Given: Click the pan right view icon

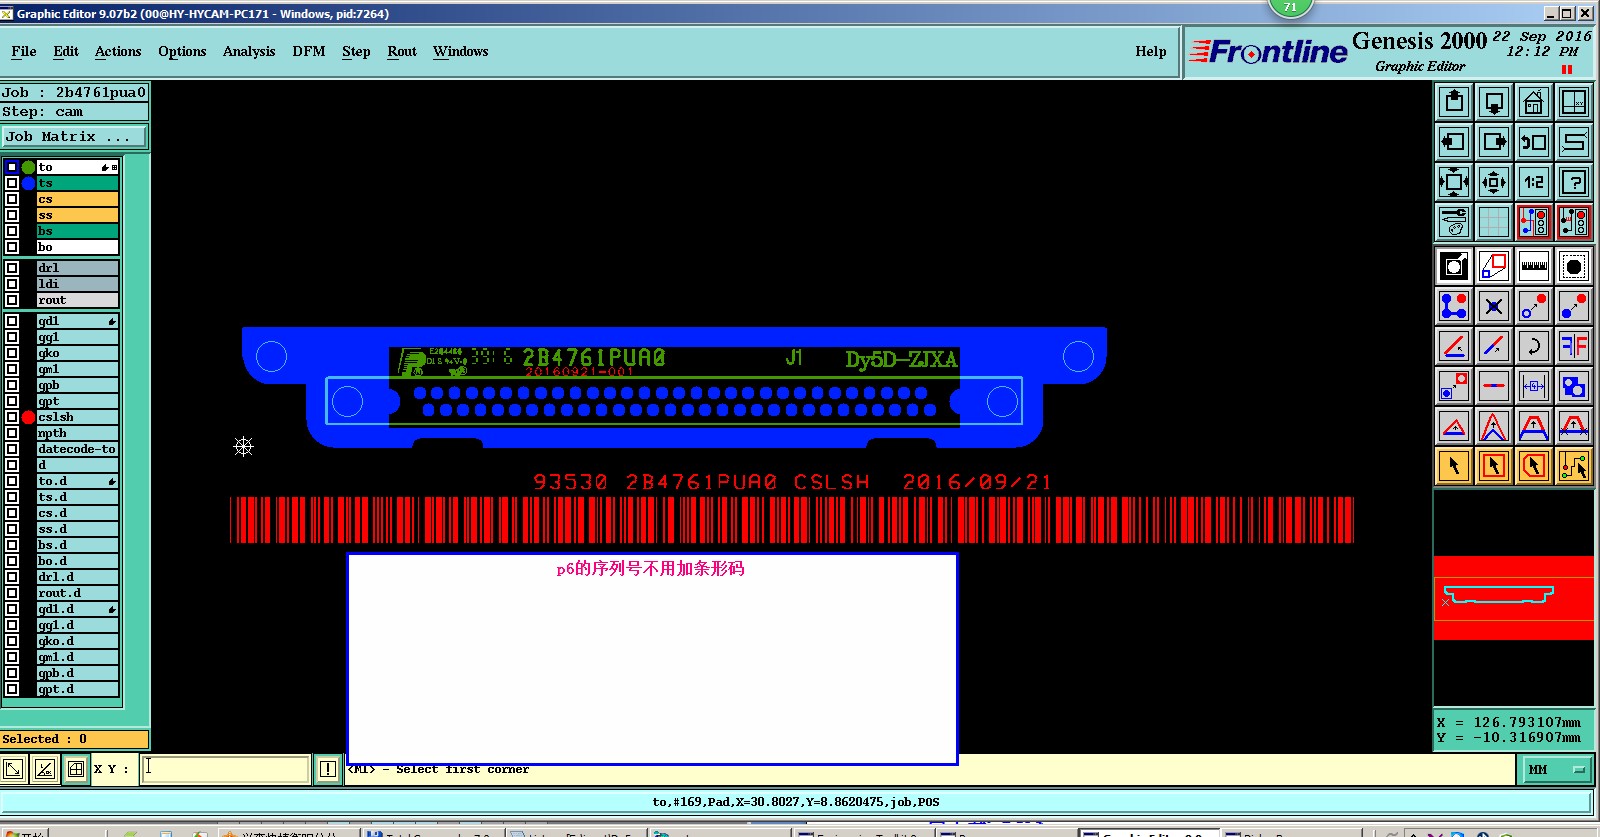Looking at the screenshot, I should pos(1494,142).
